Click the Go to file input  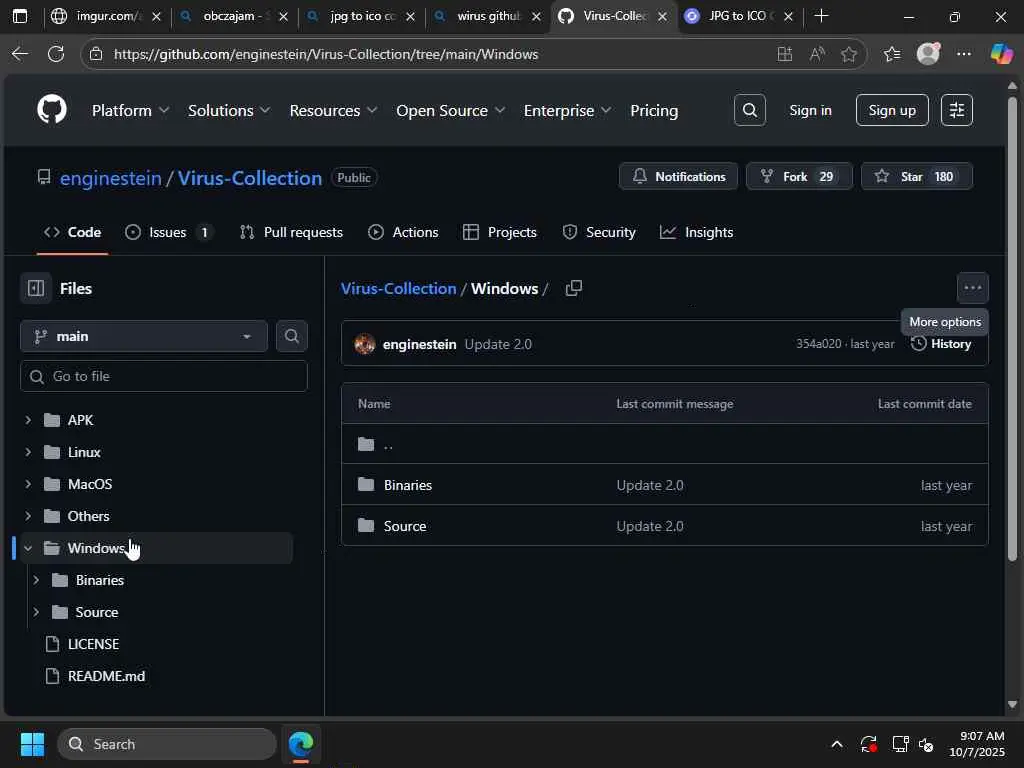coord(164,376)
